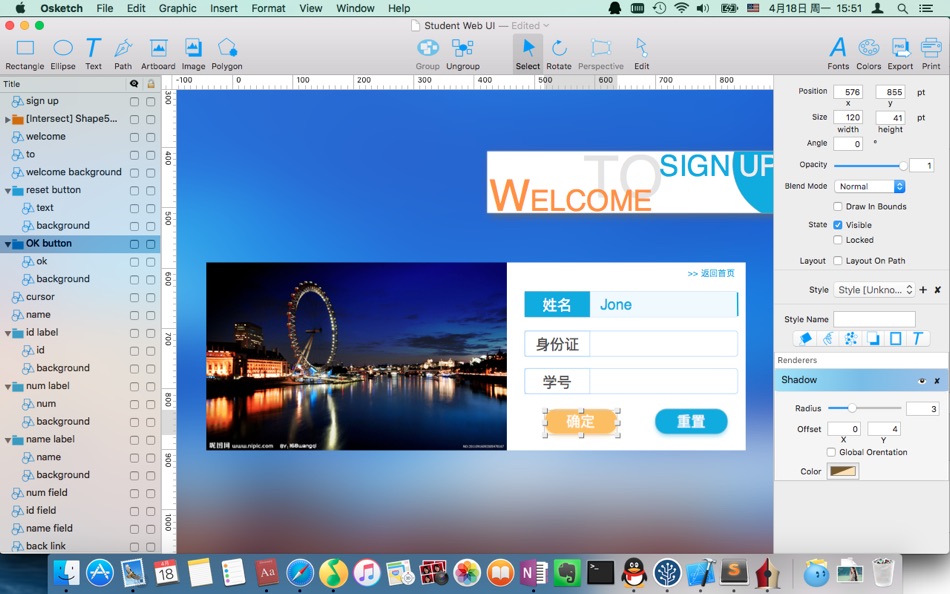The width and height of the screenshot is (950, 594).
Task: Select the Ellipse tool
Action: (x=62, y=54)
